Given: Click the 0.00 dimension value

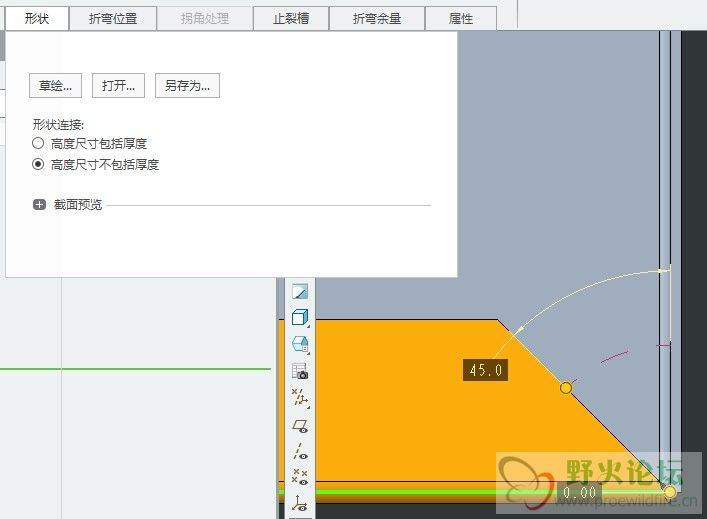Looking at the screenshot, I should [x=579, y=492].
